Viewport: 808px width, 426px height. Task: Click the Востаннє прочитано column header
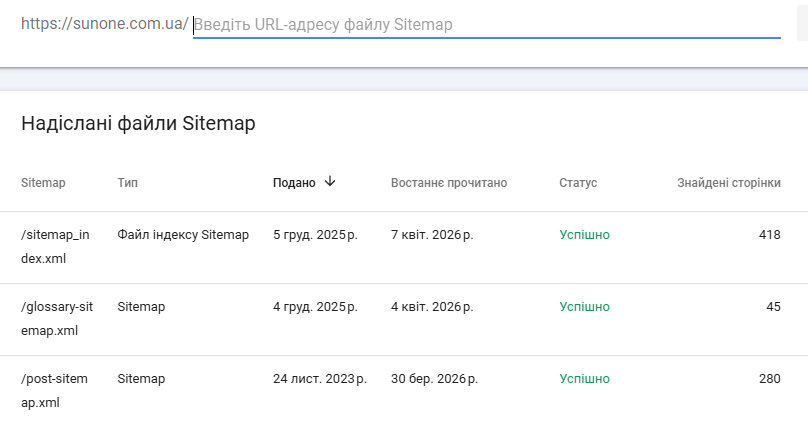click(x=449, y=183)
